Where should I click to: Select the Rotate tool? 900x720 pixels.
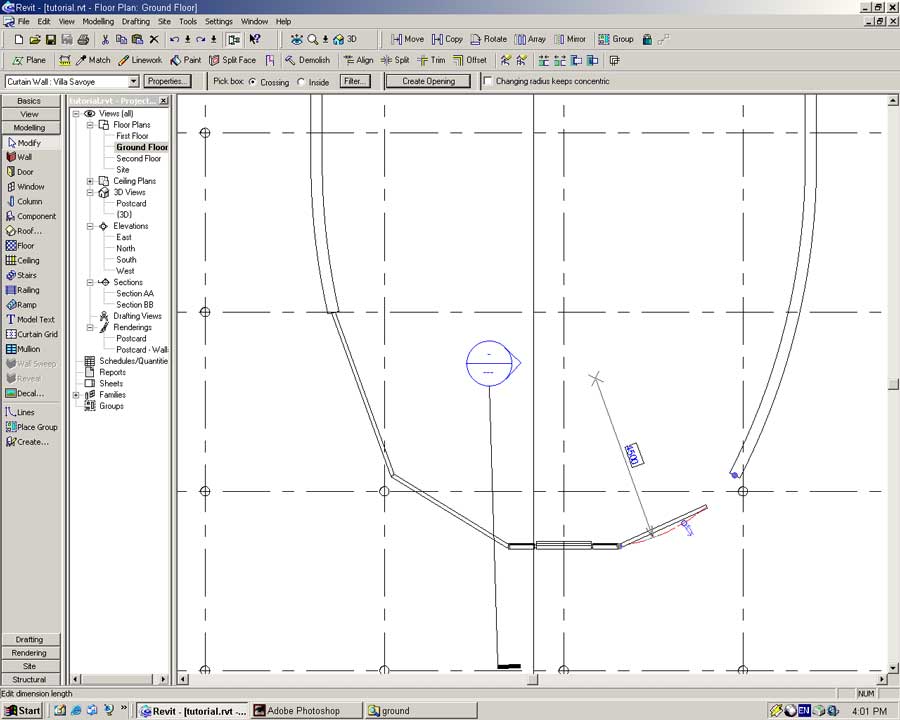(x=488, y=40)
